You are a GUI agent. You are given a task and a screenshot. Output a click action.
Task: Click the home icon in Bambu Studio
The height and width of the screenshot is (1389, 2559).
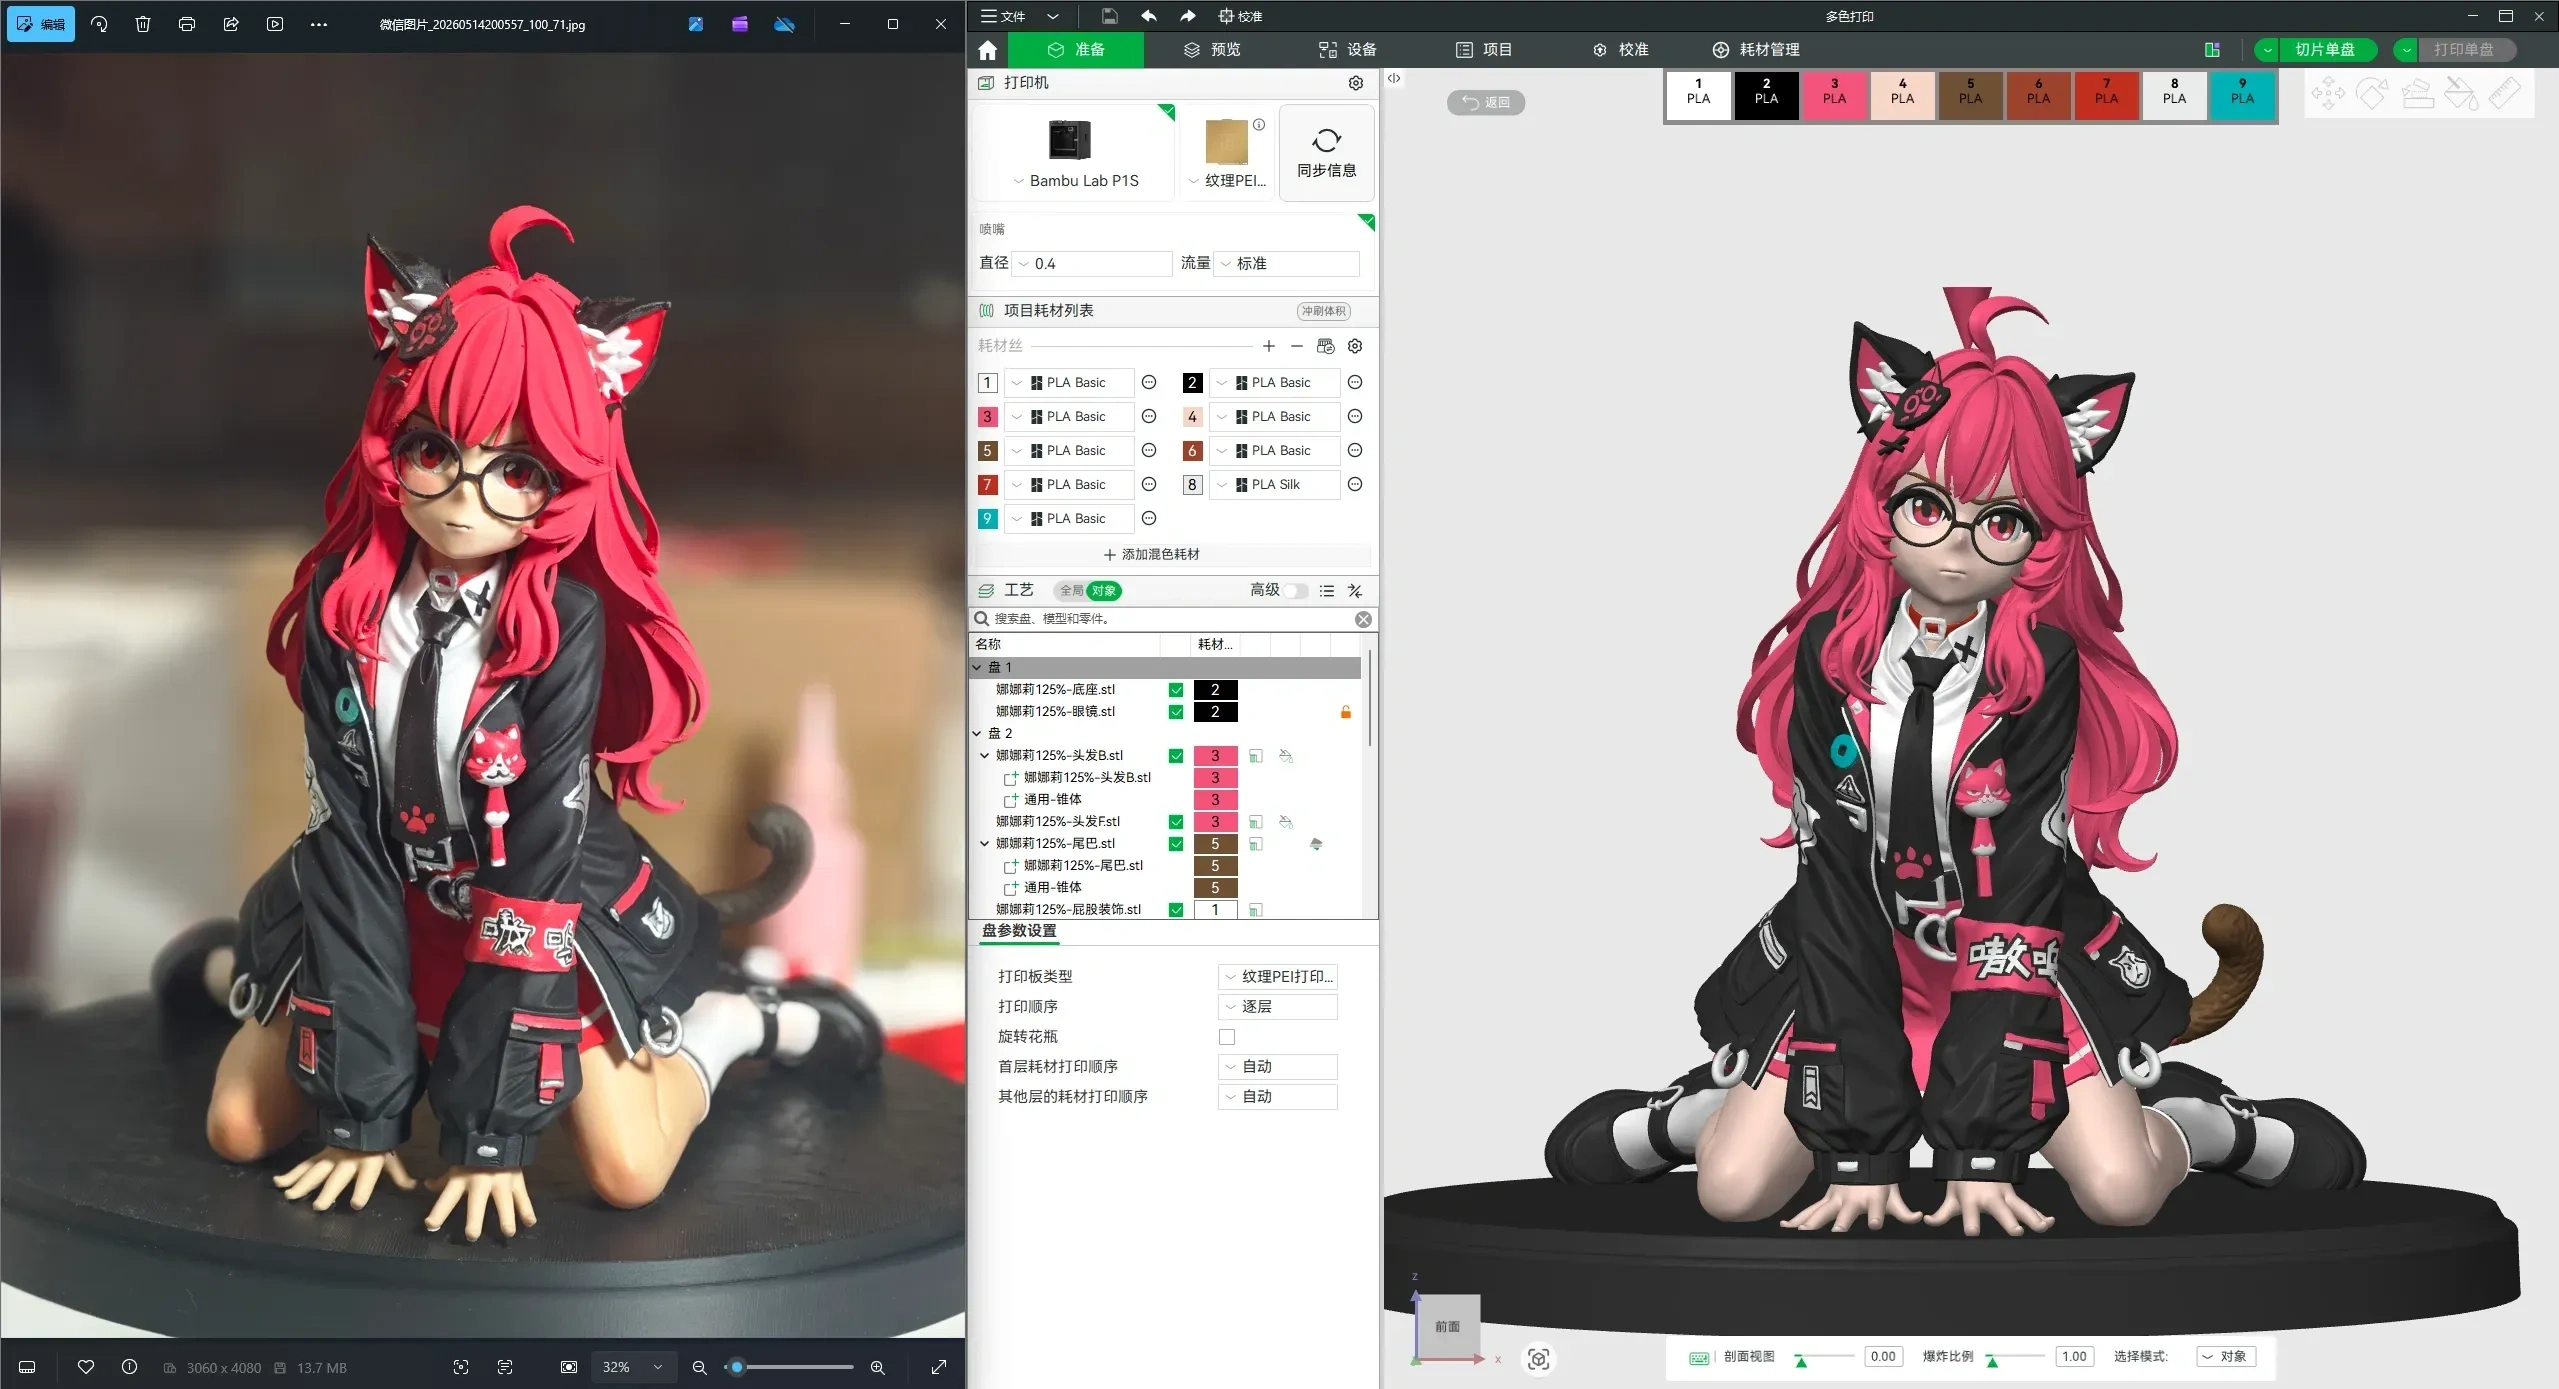coord(988,50)
